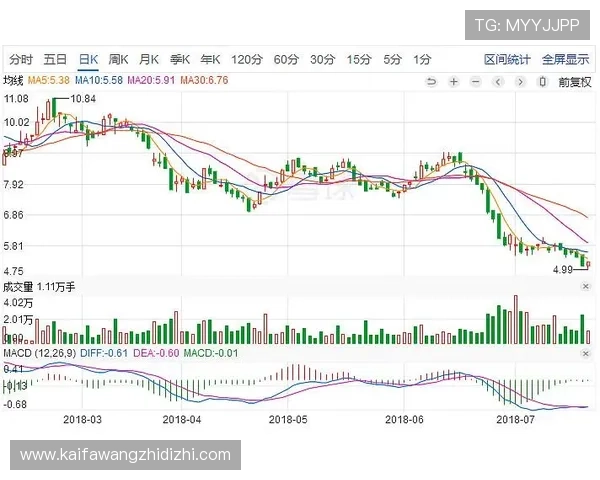This screenshot has height=480, width=600.
Task: Click the MA5:5.38 legend label
Action: [48, 80]
